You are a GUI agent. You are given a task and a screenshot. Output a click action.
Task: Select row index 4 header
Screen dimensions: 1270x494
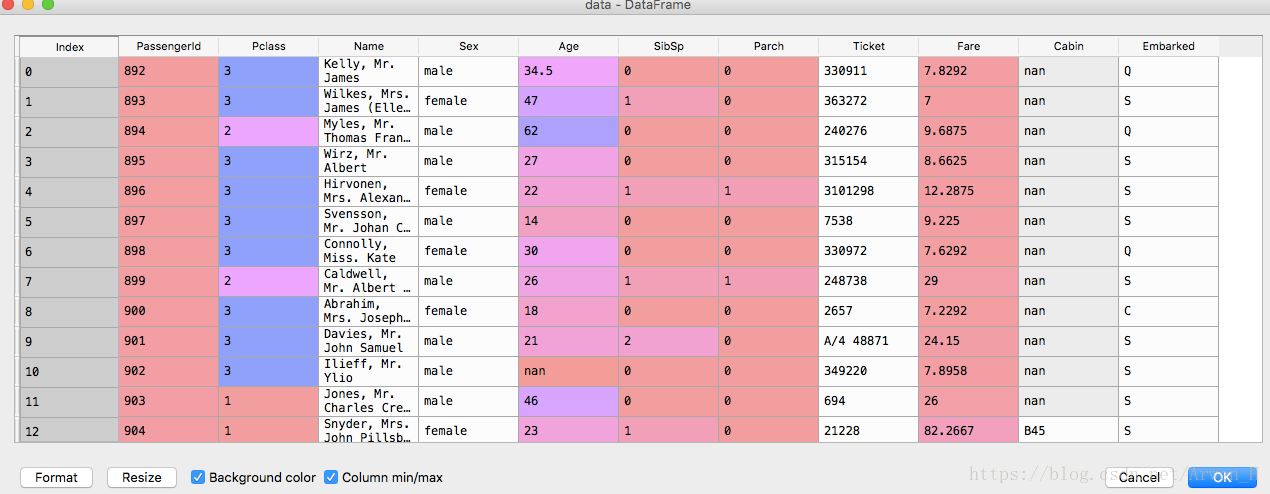tap(69, 191)
